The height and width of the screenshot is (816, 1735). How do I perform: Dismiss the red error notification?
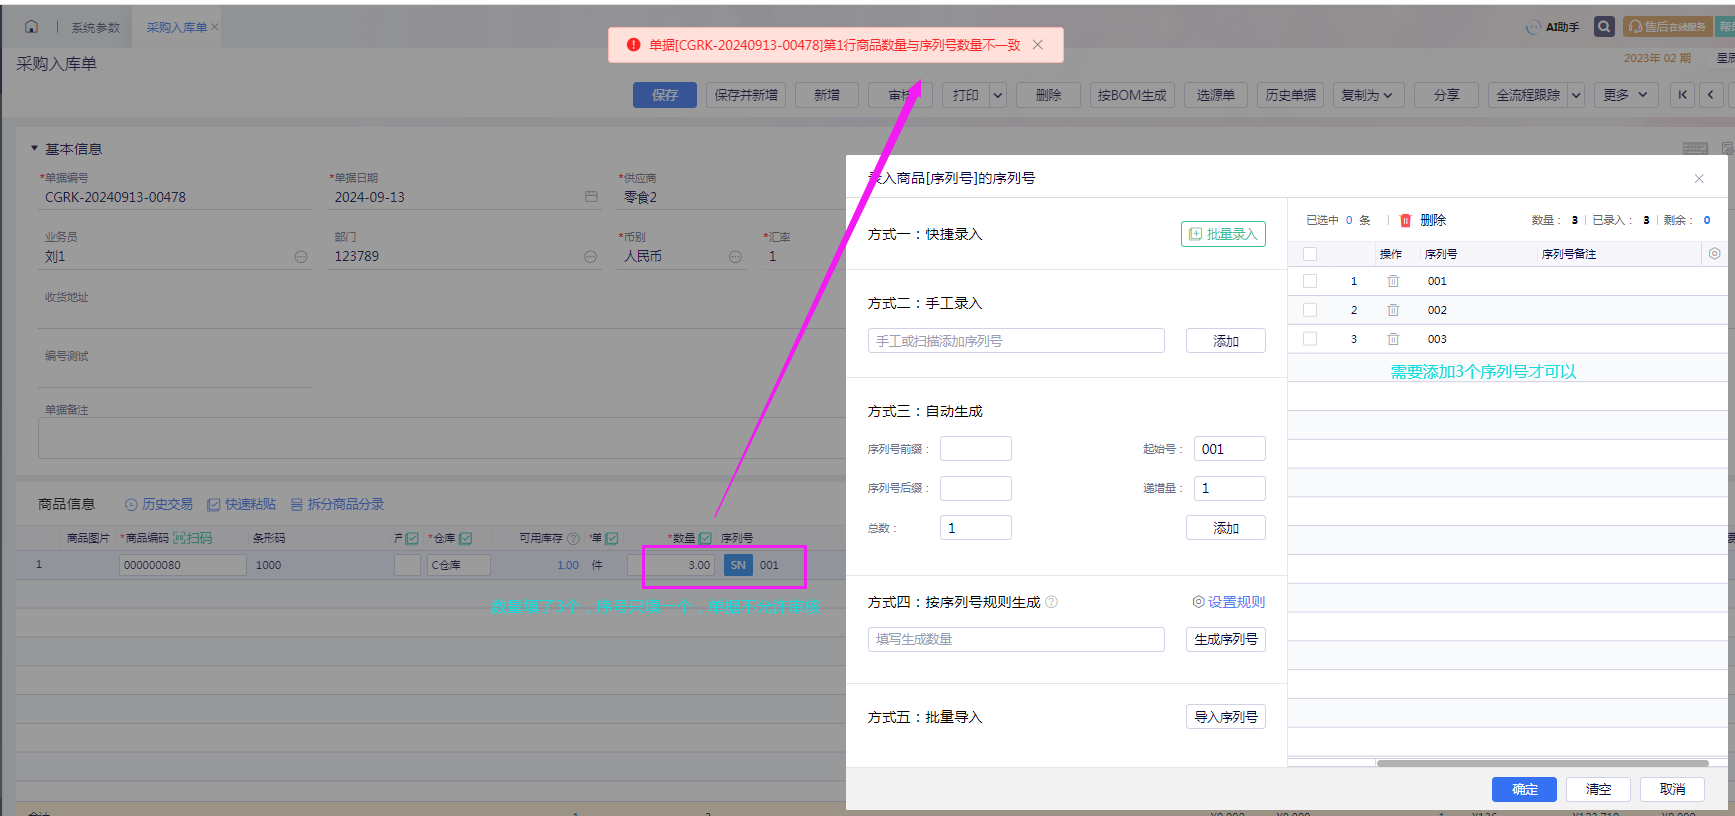point(1038,45)
